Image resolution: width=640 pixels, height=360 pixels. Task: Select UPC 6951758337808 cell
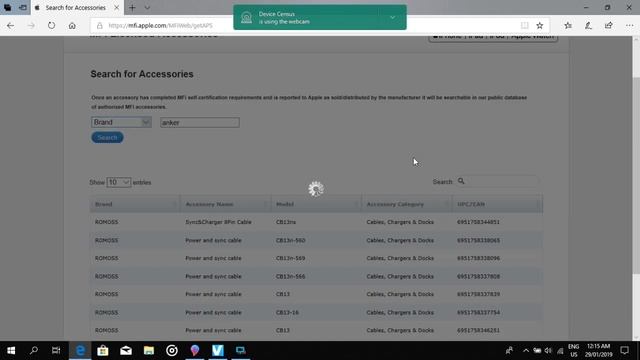click(x=478, y=276)
